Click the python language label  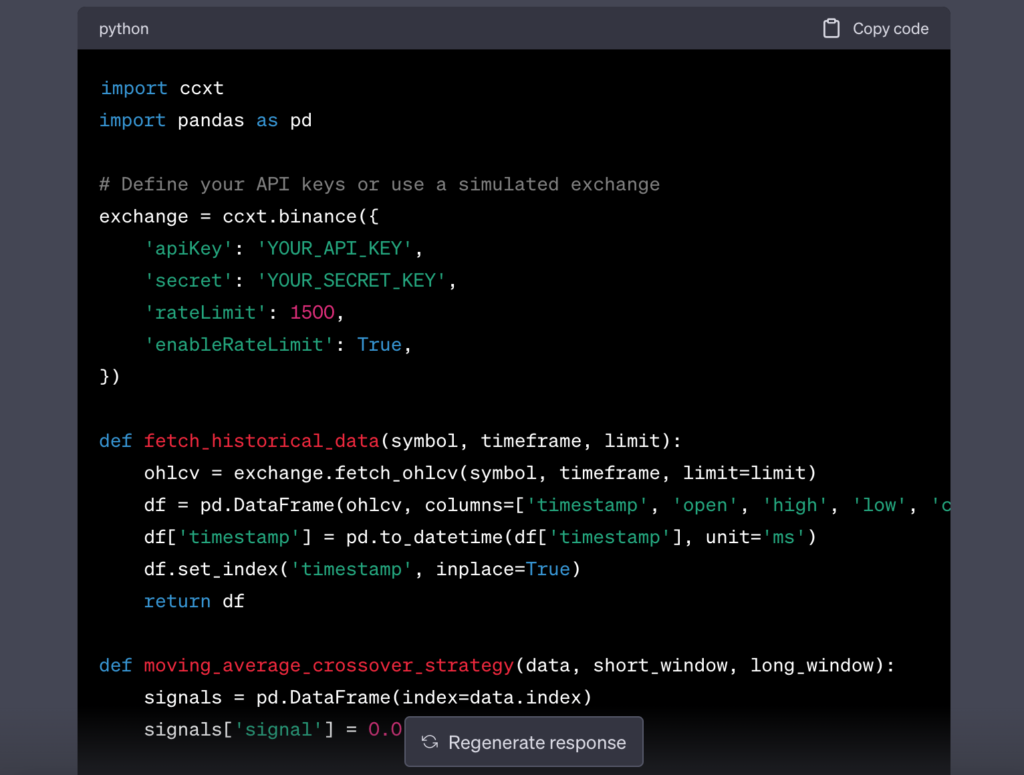coord(124,29)
